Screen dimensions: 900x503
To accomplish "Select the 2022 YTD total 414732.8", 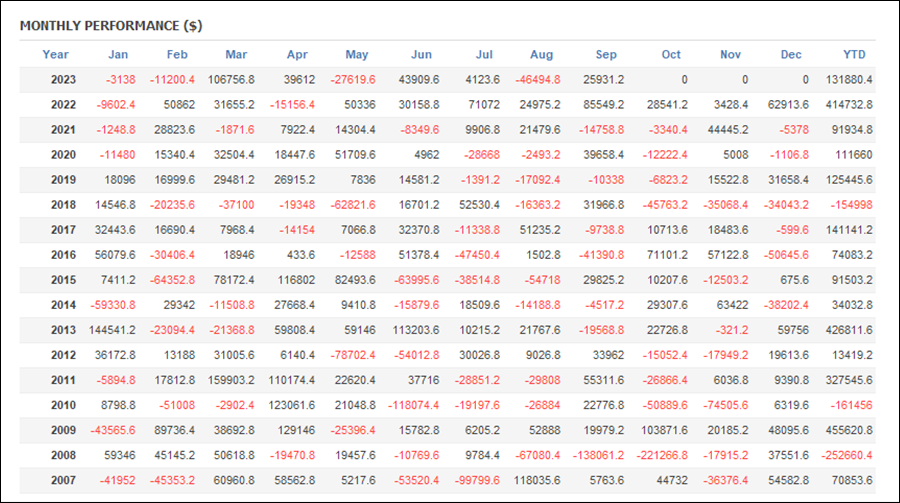I will coord(849,105).
